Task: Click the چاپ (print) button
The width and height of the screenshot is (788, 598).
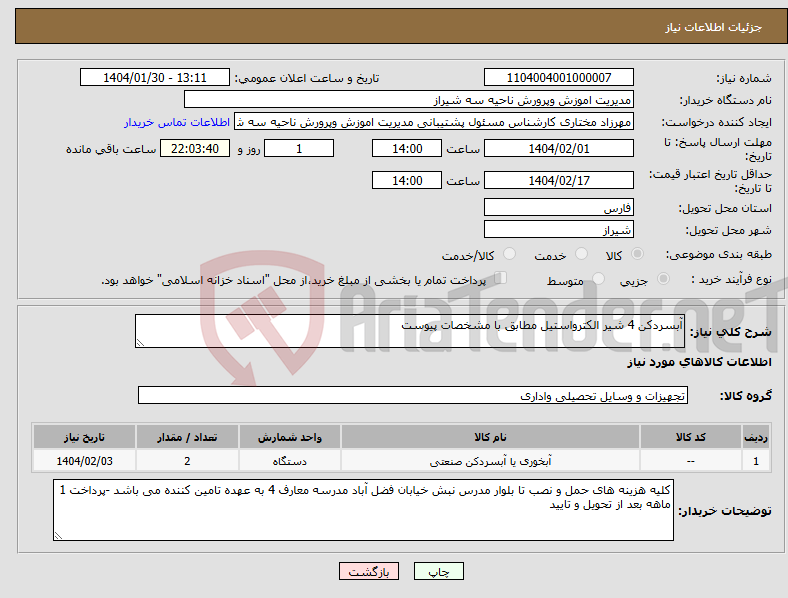Action: pyautogui.click(x=438, y=571)
